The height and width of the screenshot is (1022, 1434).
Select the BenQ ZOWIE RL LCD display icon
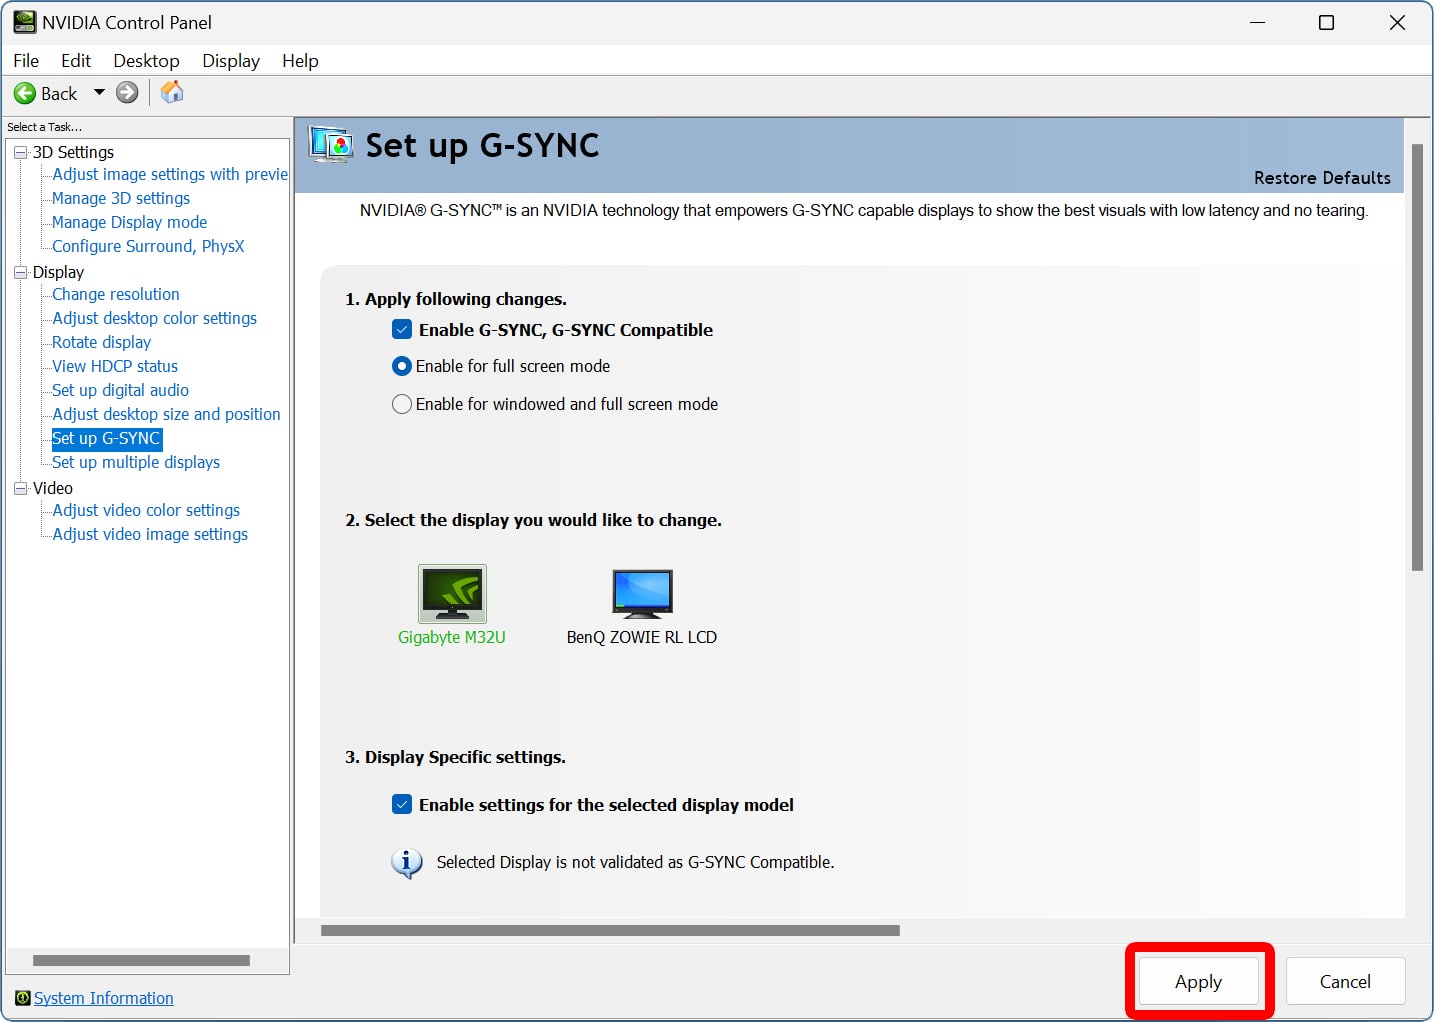(642, 593)
